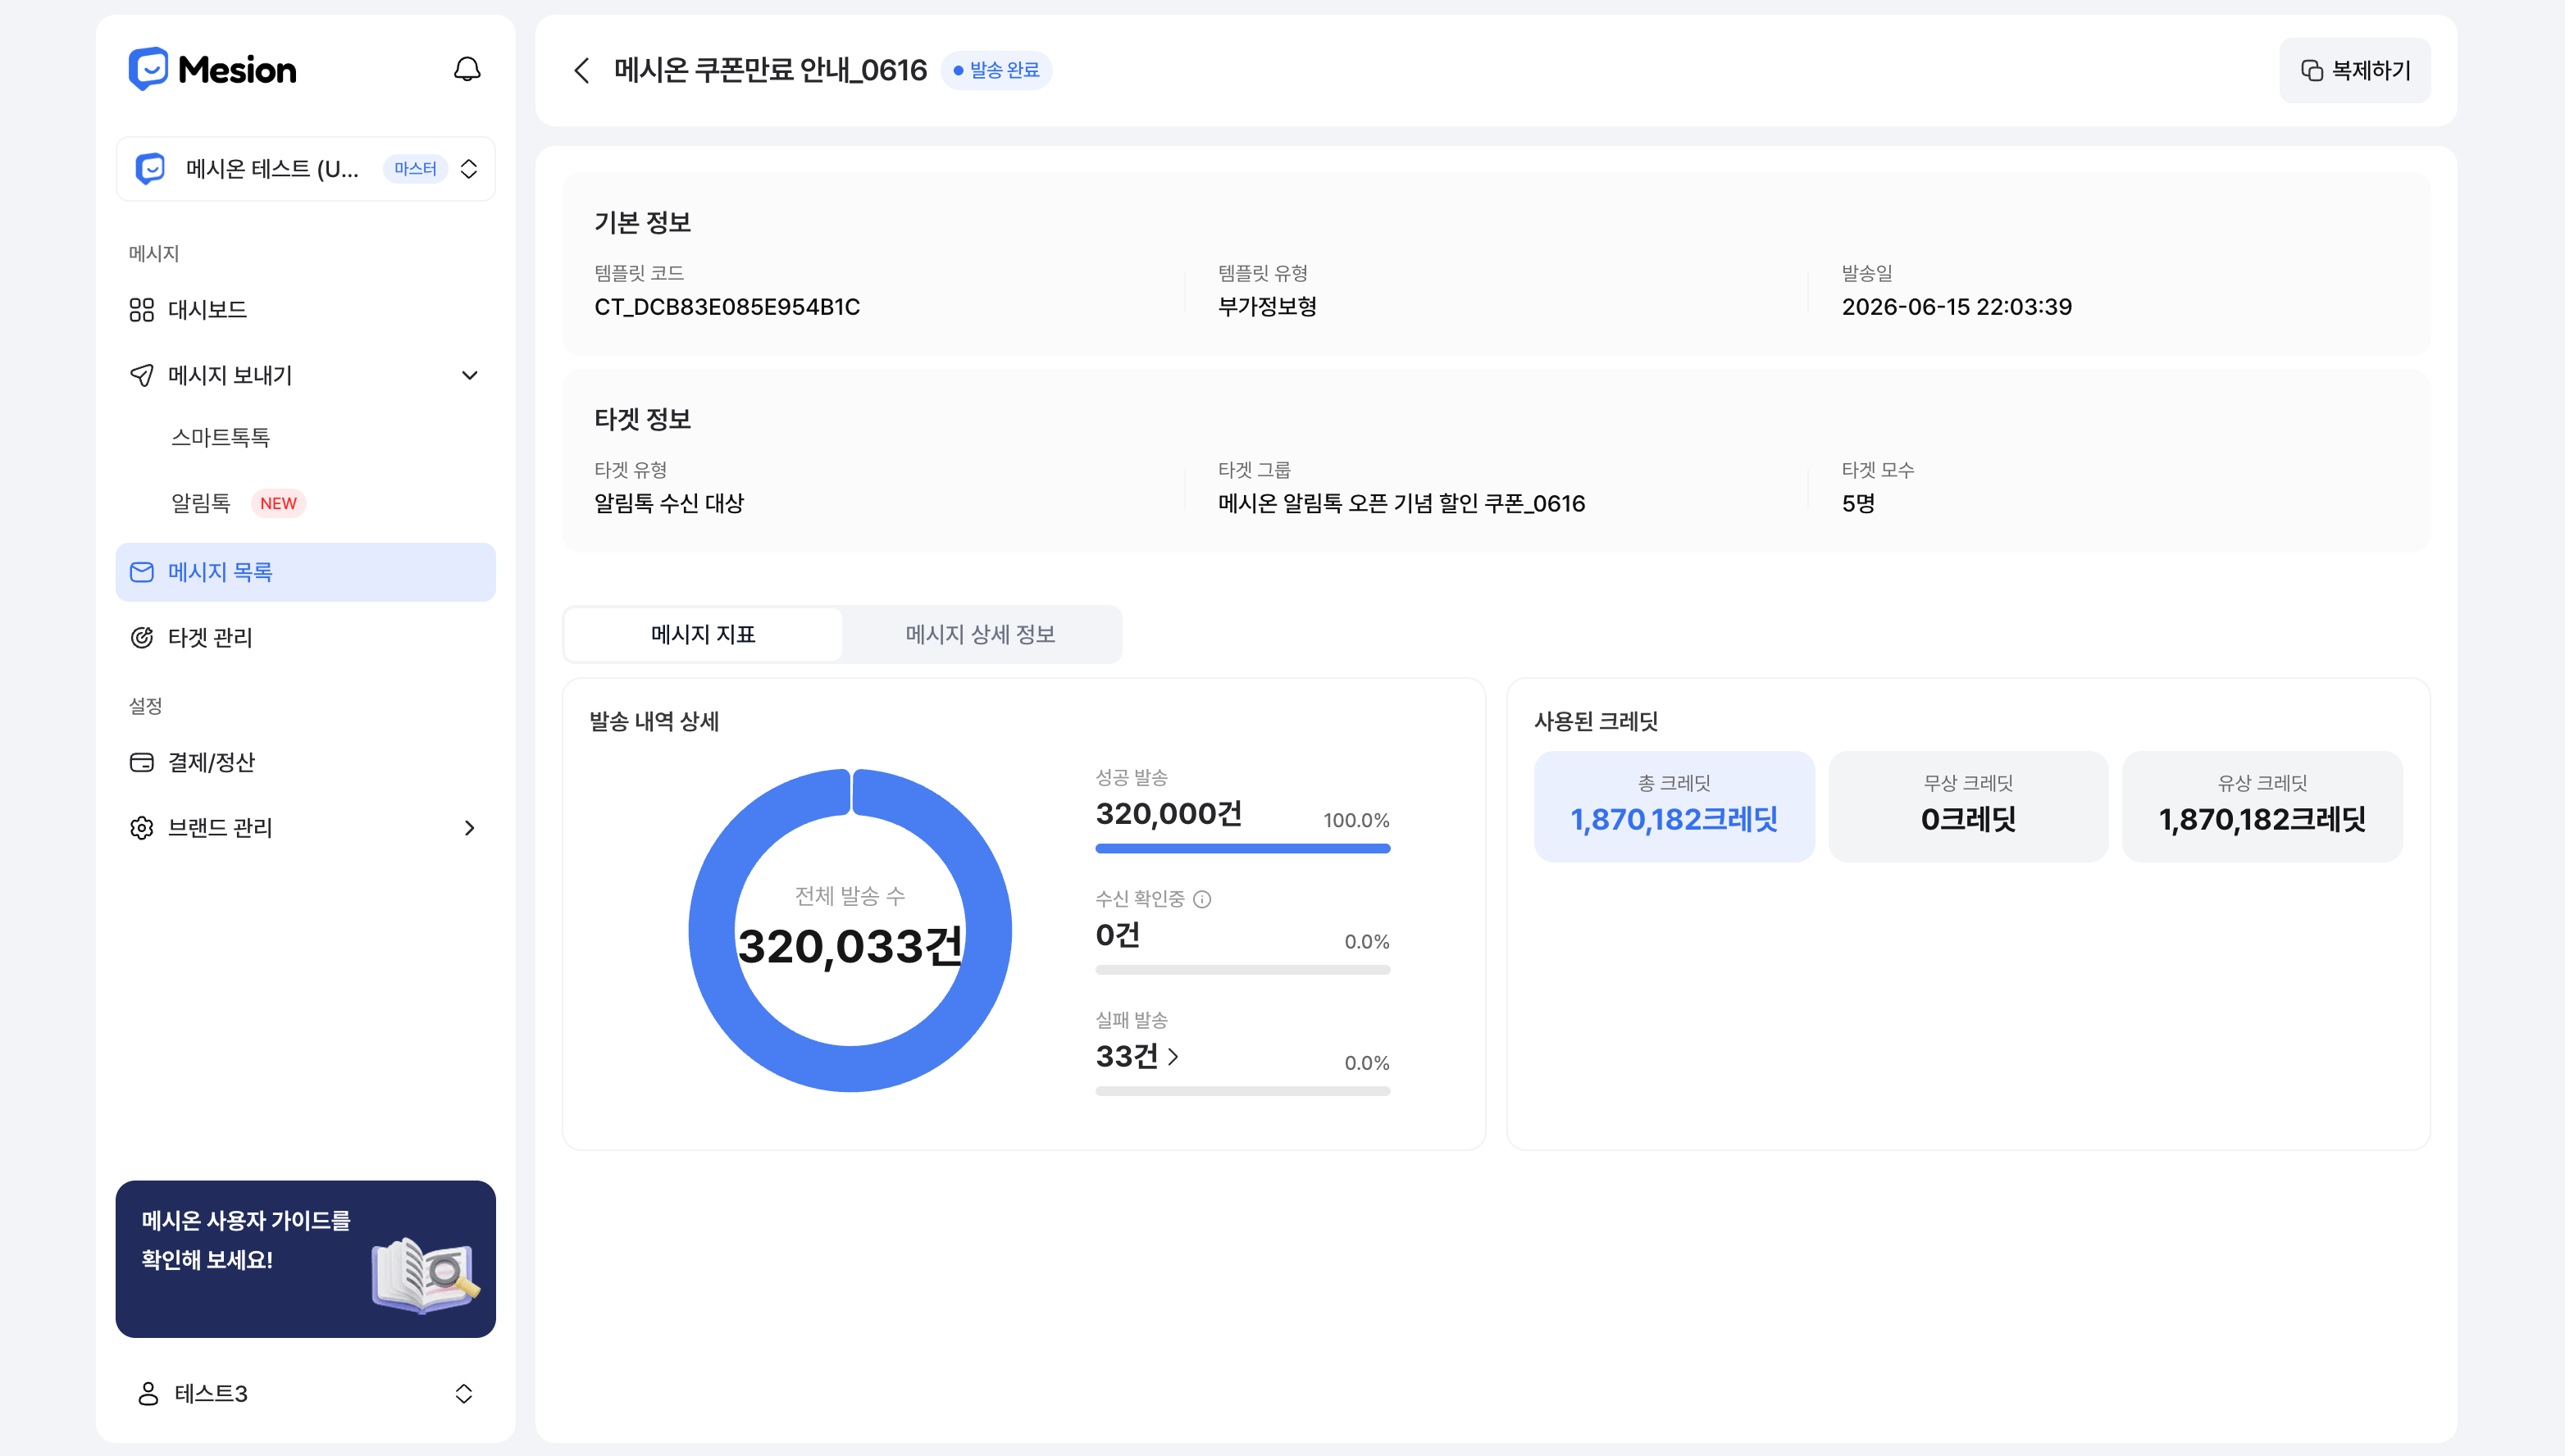2565x1456 pixels.
Task: Click the Mesion logo
Action: 212,69
